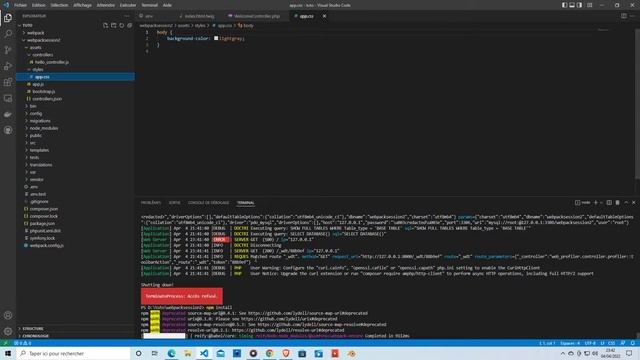
Task: Open the Fichier menu
Action: point(20,5)
